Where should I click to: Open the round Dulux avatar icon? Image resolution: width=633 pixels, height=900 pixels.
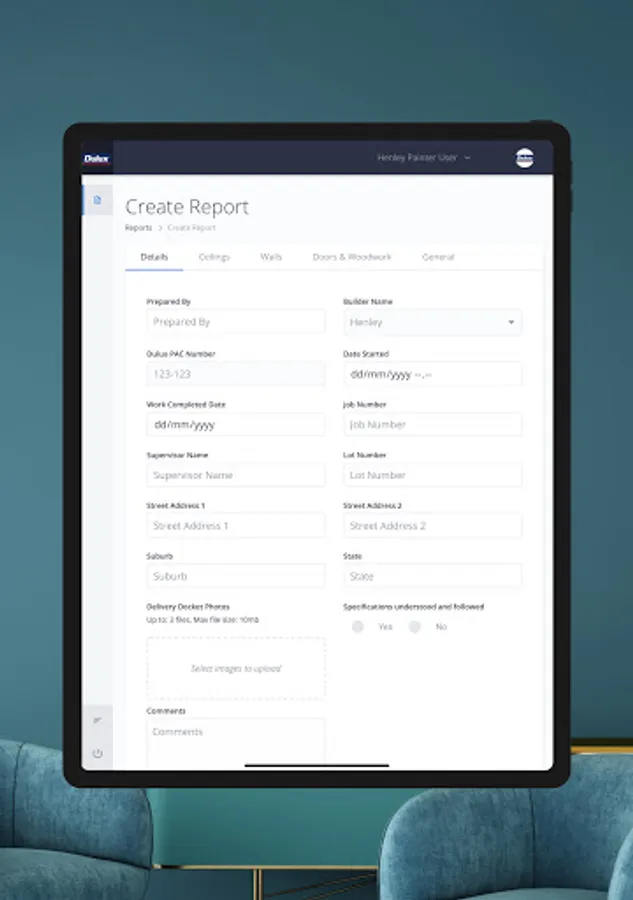(x=525, y=158)
